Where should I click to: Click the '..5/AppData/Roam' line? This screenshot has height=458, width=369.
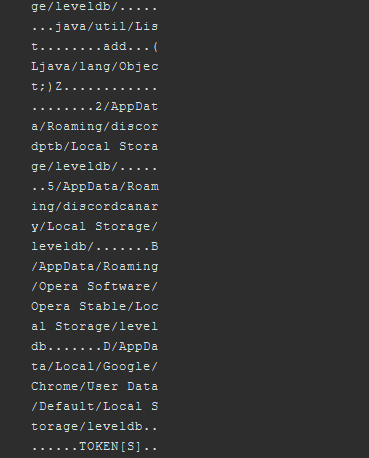coord(95,187)
